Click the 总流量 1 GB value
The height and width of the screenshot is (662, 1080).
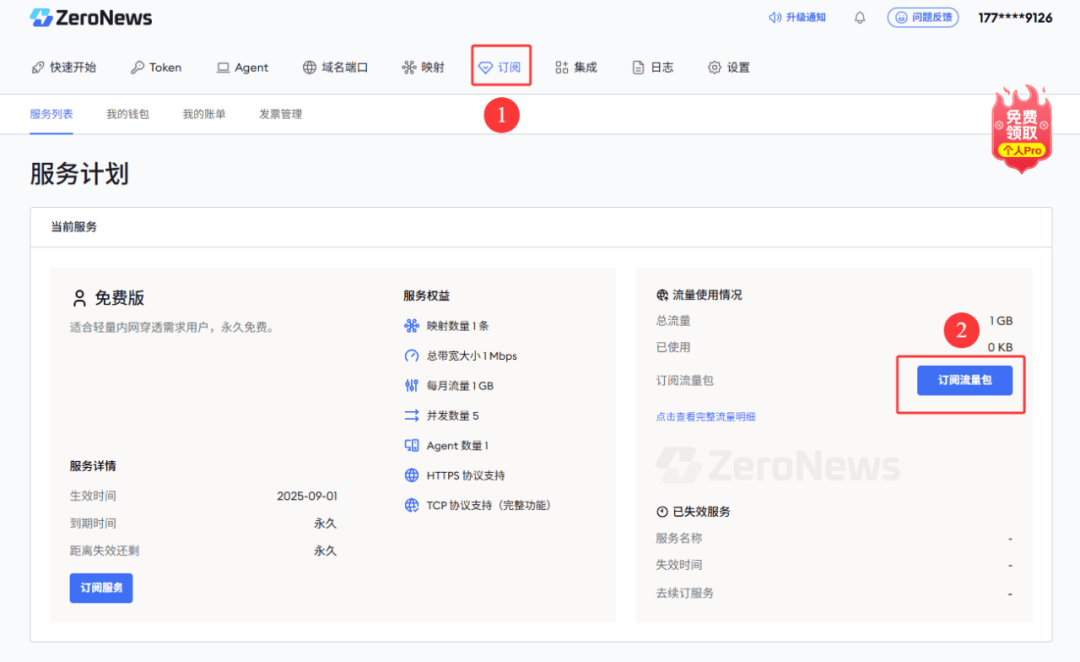[1001, 321]
